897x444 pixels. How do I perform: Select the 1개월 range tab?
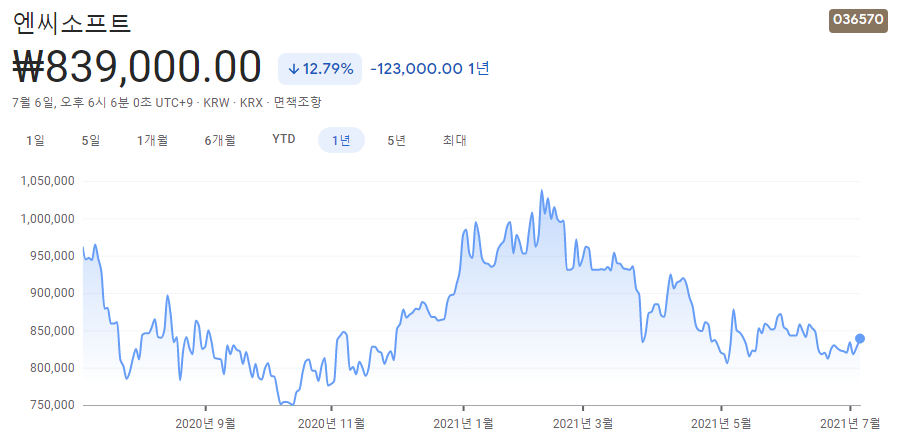(152, 140)
